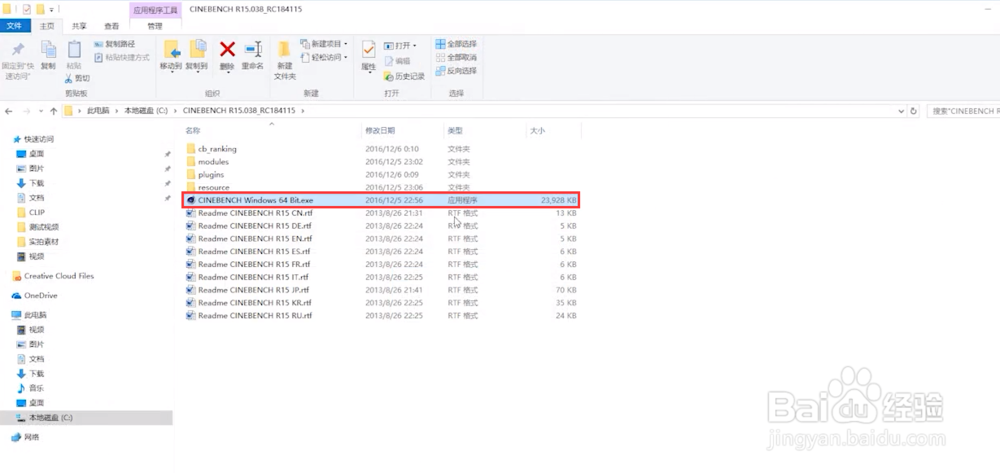Sort by the Type (类型) column header
This screenshot has height=473, width=1000.
pos(455,131)
